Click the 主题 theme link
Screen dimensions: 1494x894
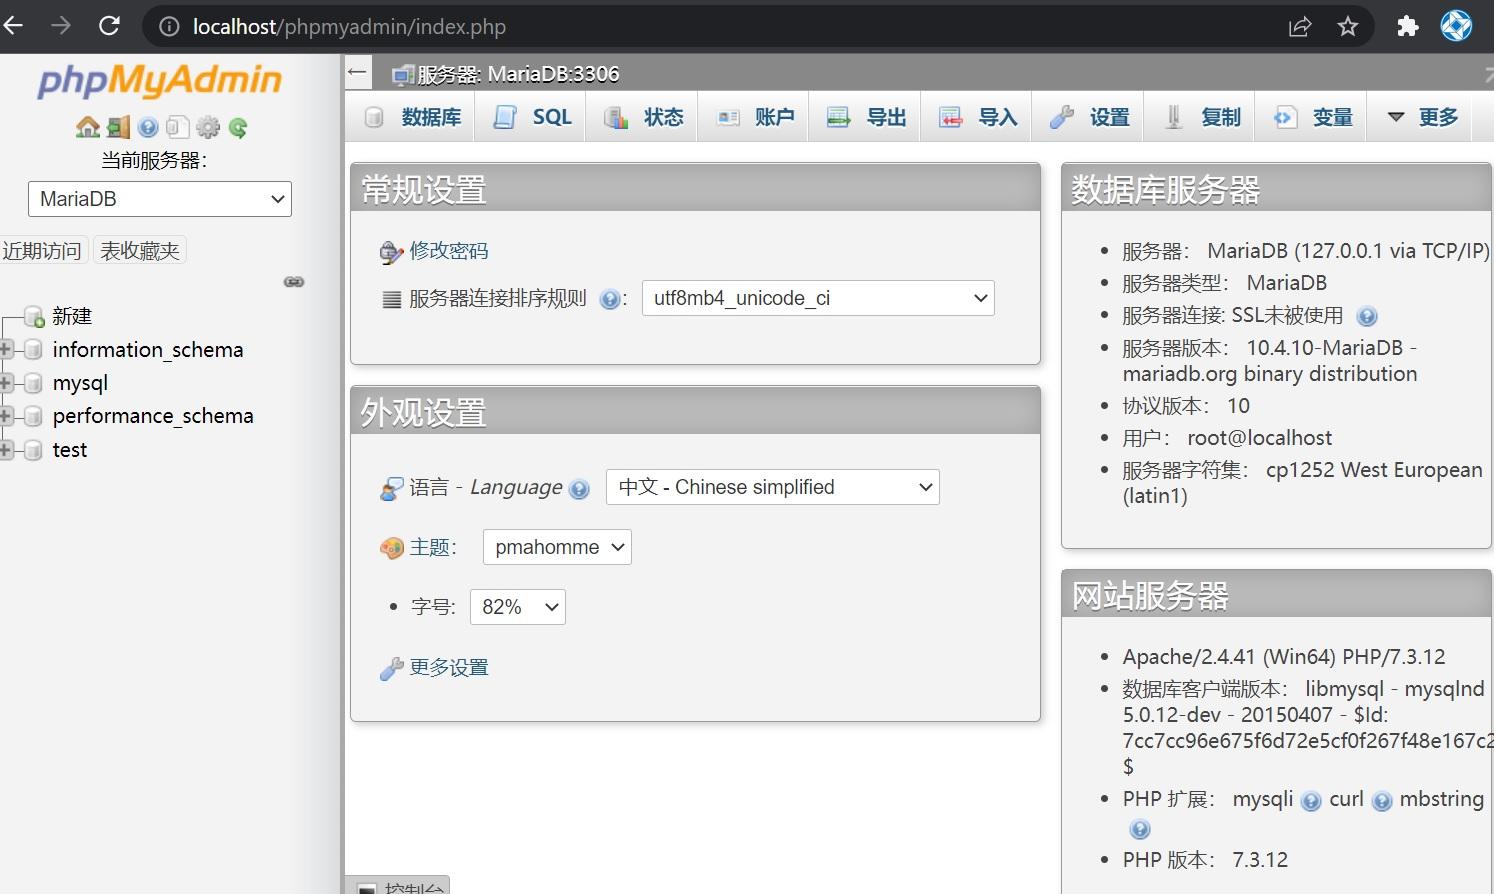(430, 547)
